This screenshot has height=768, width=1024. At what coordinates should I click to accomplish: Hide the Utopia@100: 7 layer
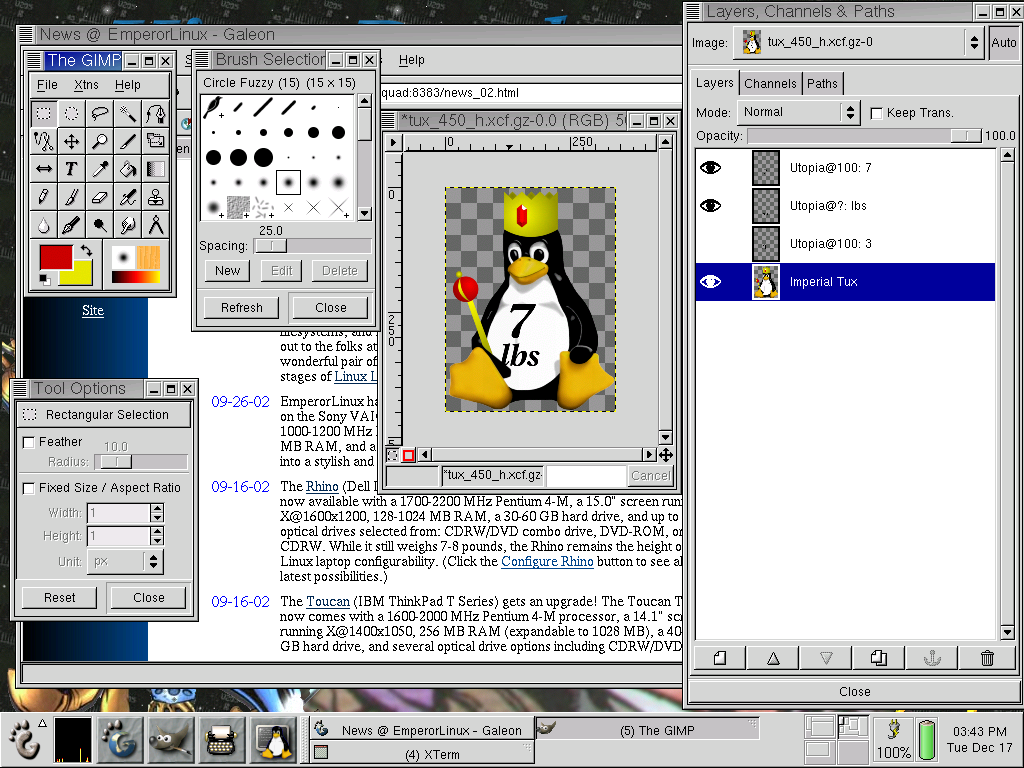[x=711, y=168]
